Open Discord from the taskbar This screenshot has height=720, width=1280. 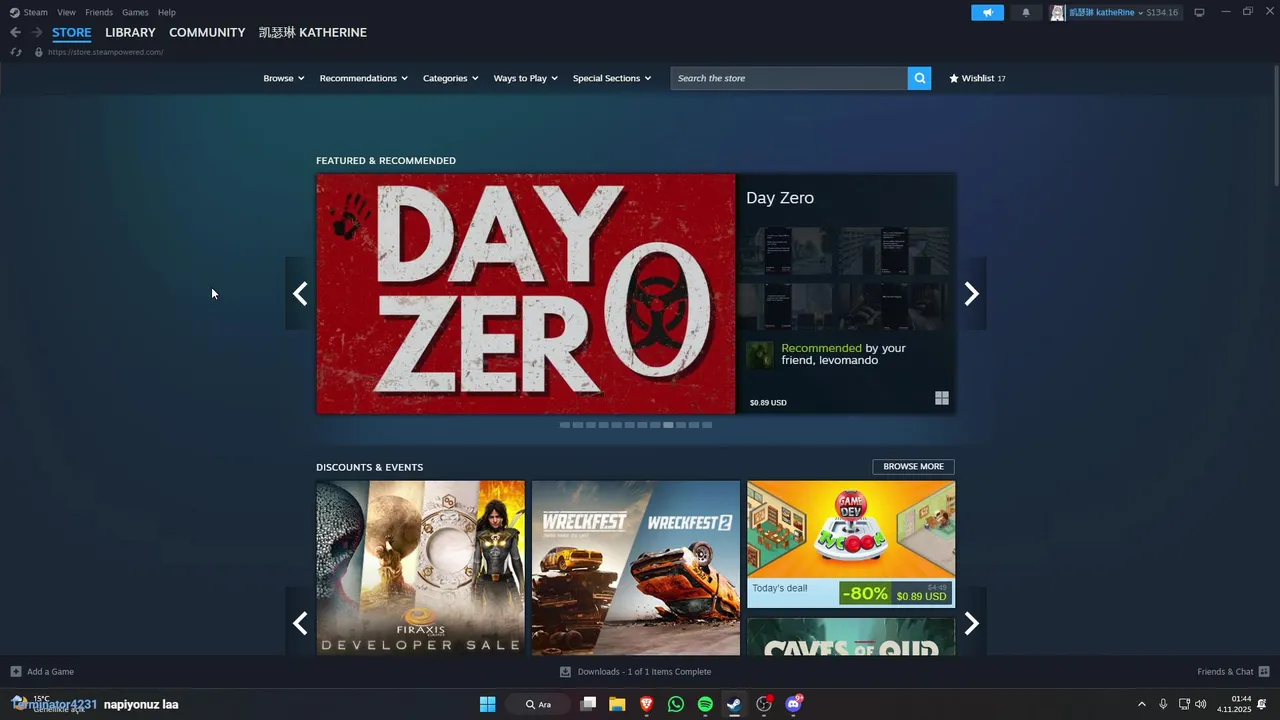[x=794, y=704]
